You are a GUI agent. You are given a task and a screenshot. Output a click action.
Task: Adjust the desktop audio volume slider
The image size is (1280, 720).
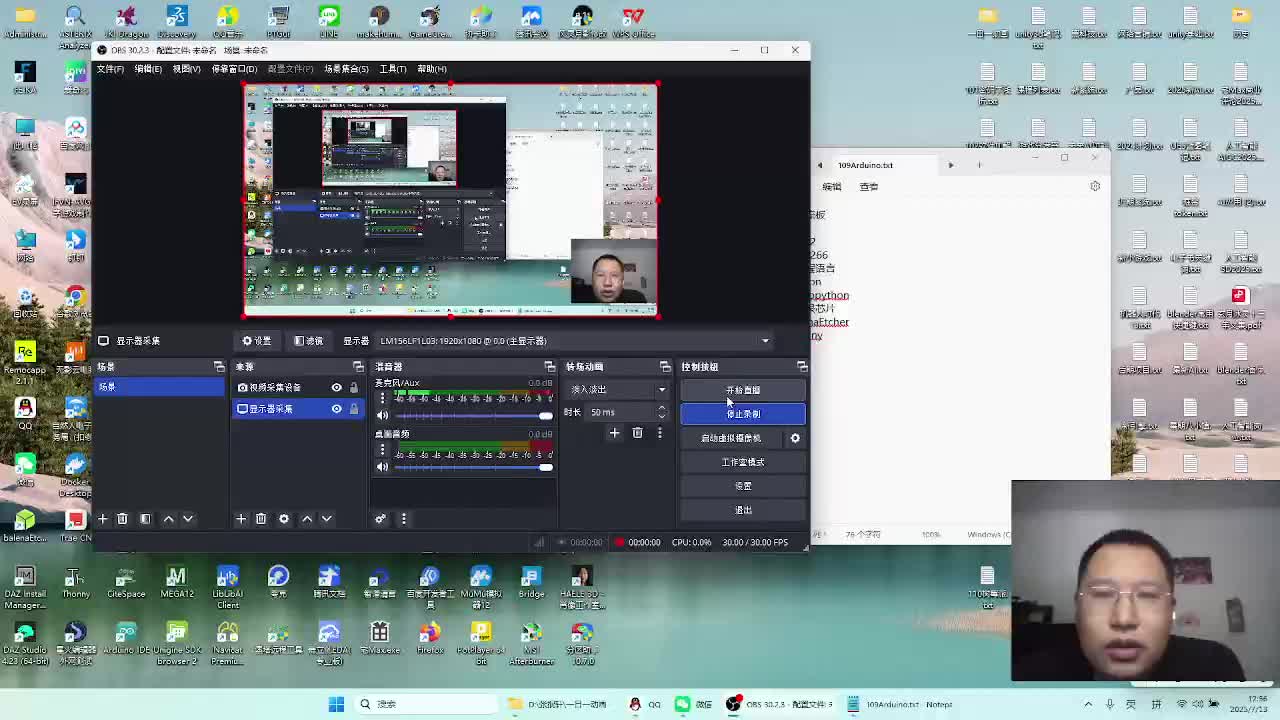tap(474, 467)
